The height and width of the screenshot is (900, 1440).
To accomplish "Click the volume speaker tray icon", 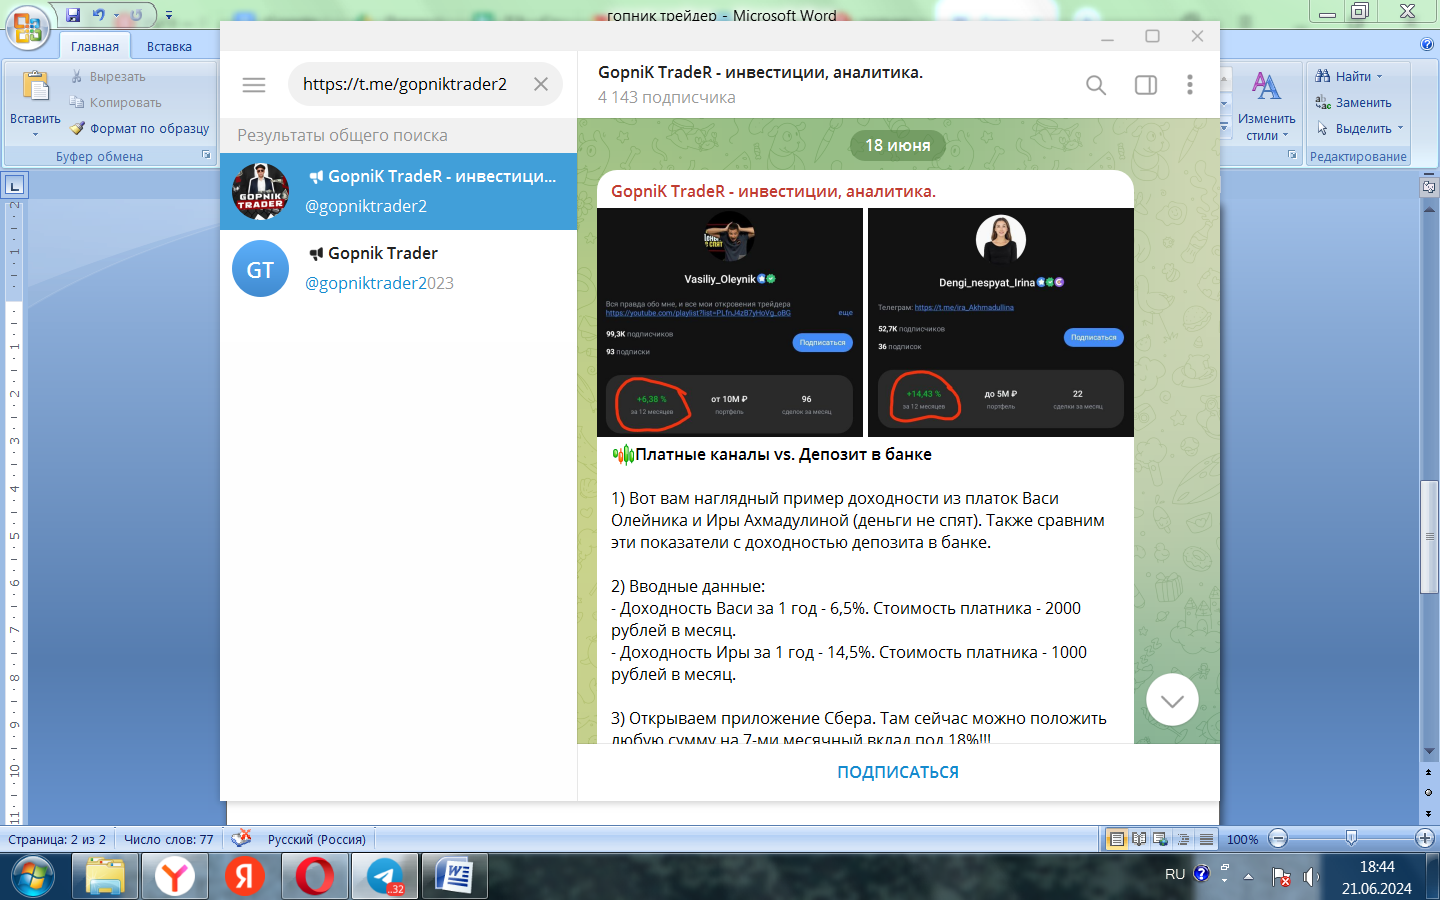I will pos(1311,877).
